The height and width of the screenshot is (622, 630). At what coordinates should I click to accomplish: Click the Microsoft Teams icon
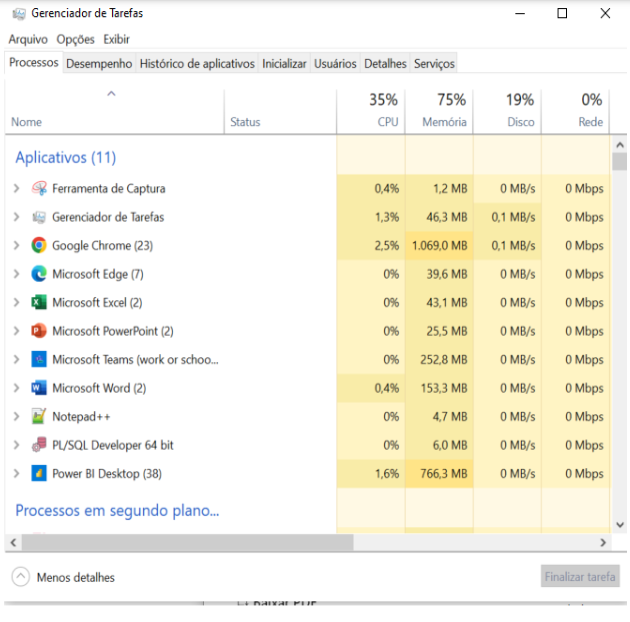point(39,359)
